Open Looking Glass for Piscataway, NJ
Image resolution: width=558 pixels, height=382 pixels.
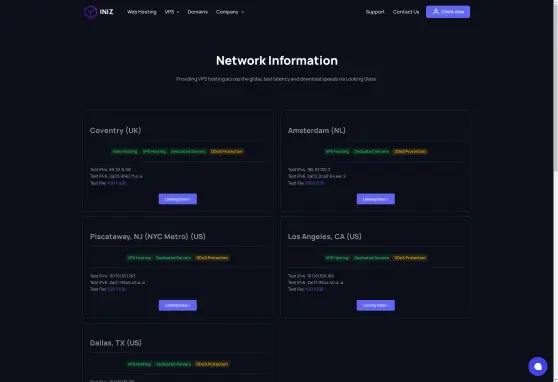point(178,305)
